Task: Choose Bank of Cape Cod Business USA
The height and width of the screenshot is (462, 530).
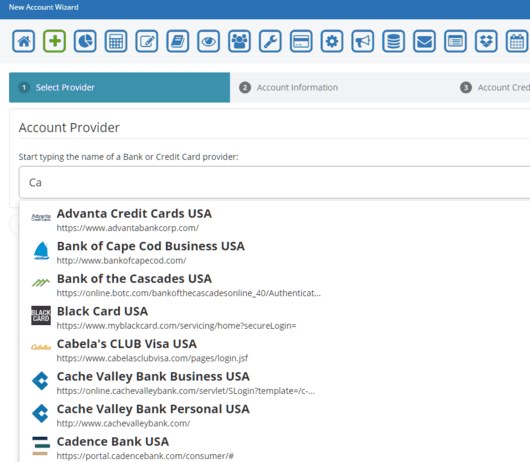Action: pos(274,252)
